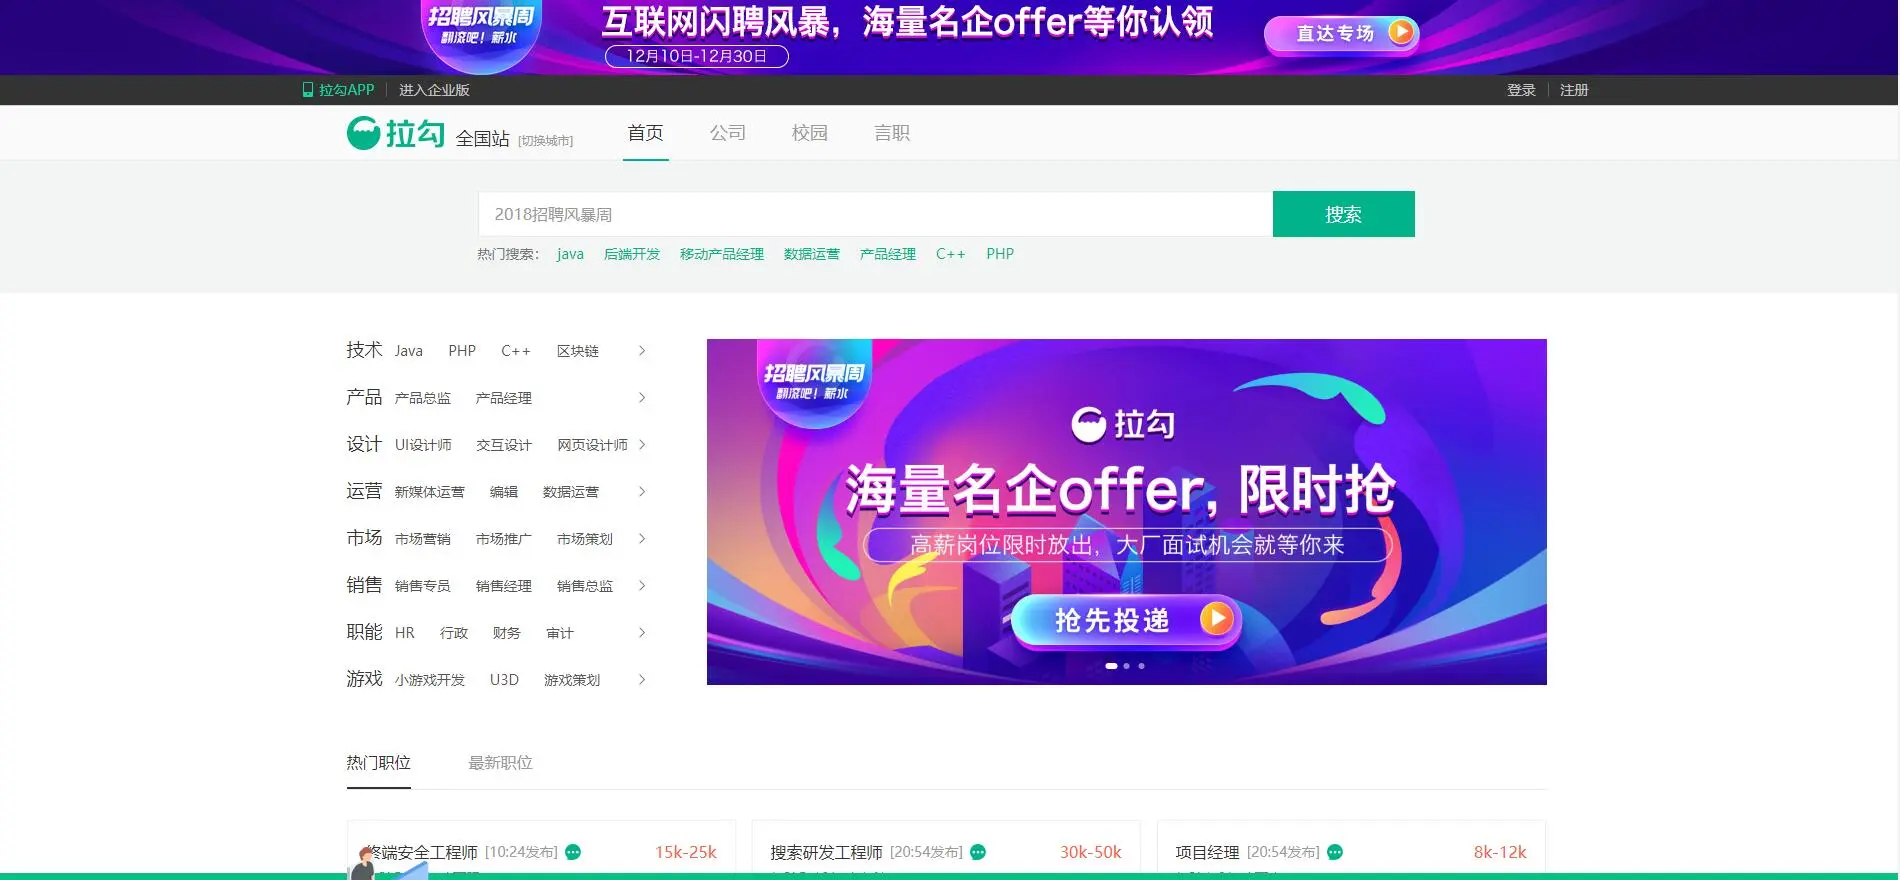Open the 项目经理 job posting
The height and width of the screenshot is (880, 1900).
pos(1207,852)
